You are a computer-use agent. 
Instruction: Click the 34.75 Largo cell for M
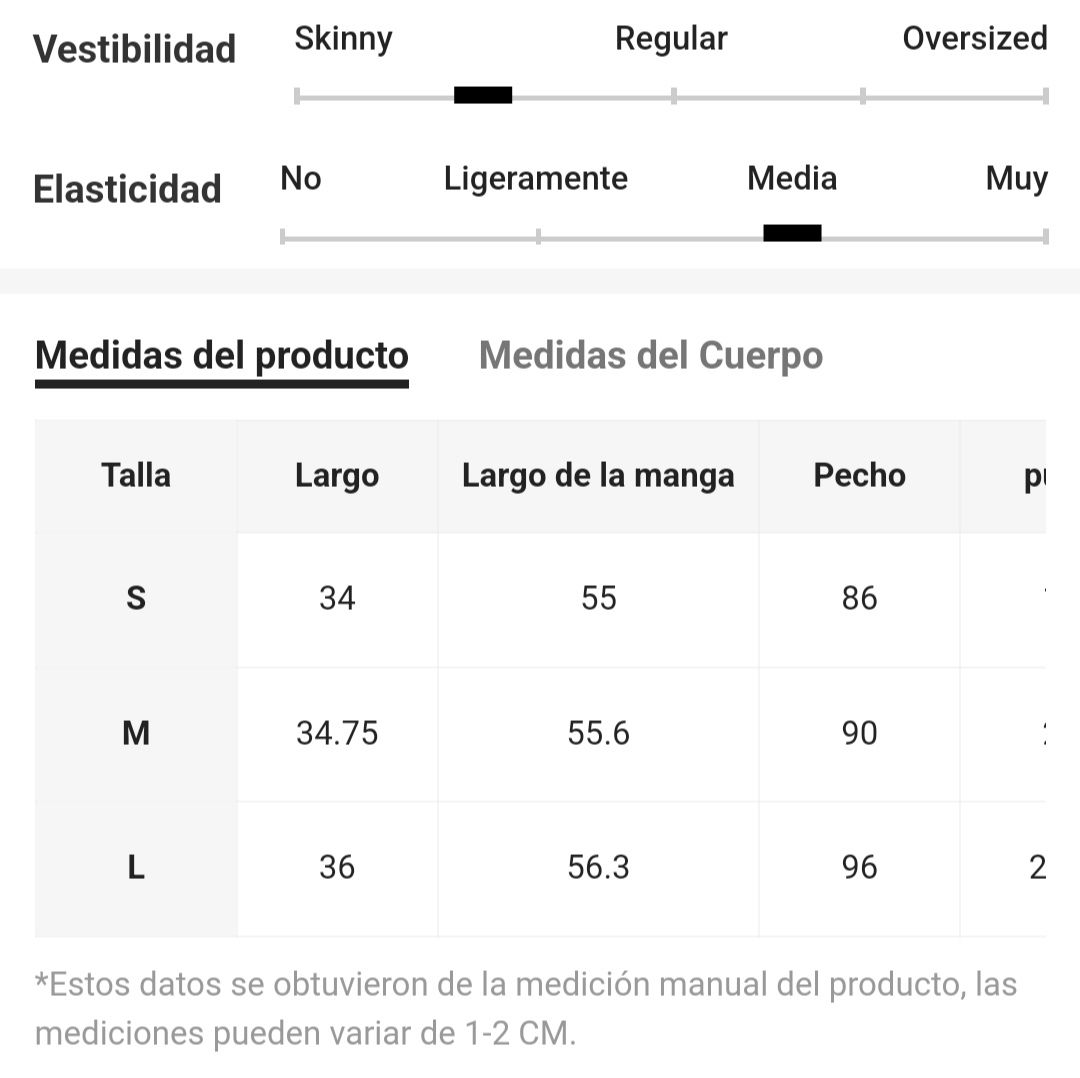pos(338,734)
